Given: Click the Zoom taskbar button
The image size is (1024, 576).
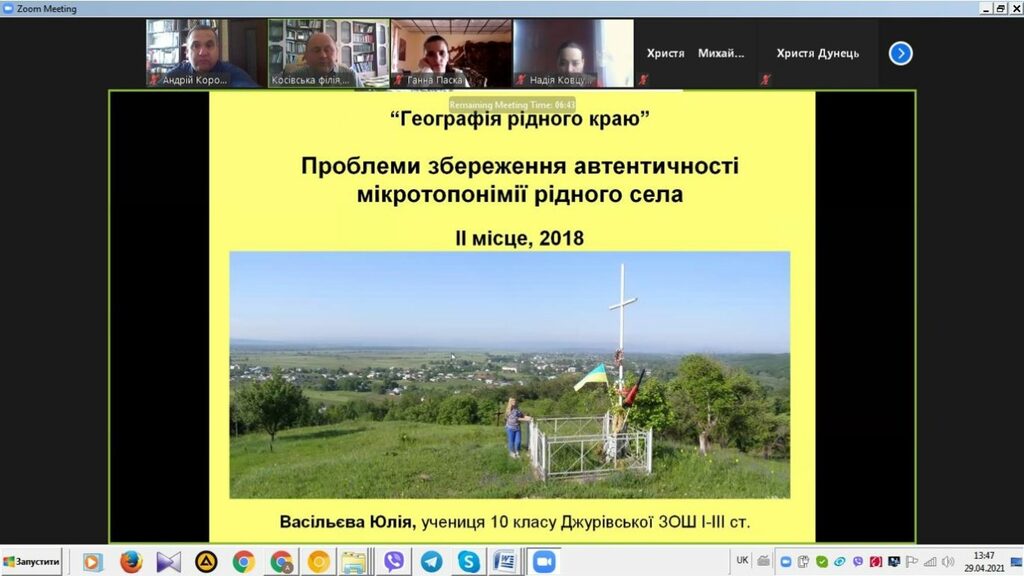Looking at the screenshot, I should (x=544, y=561).
